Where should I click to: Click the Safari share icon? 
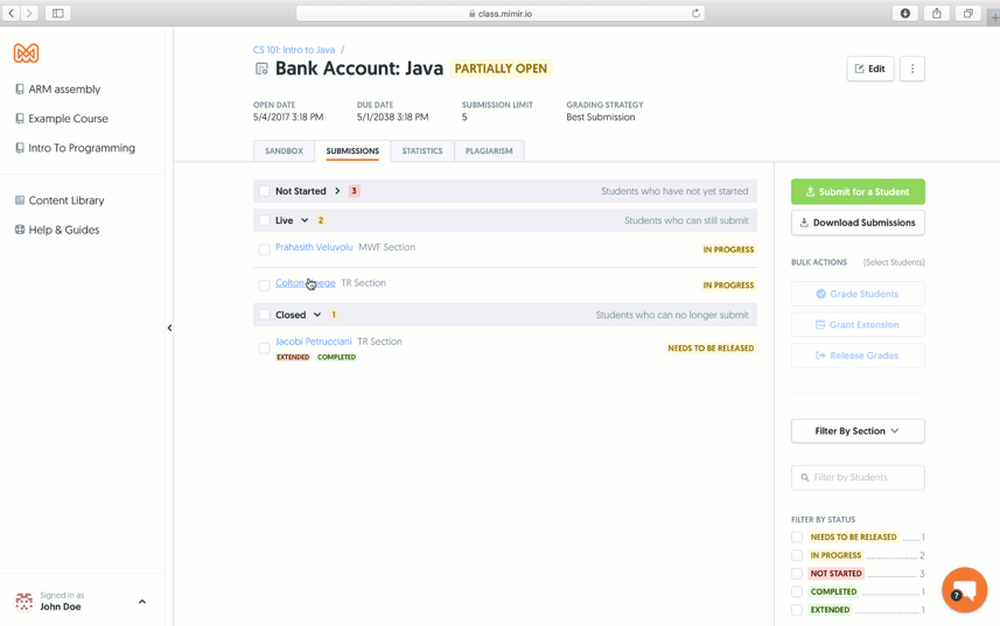click(937, 13)
